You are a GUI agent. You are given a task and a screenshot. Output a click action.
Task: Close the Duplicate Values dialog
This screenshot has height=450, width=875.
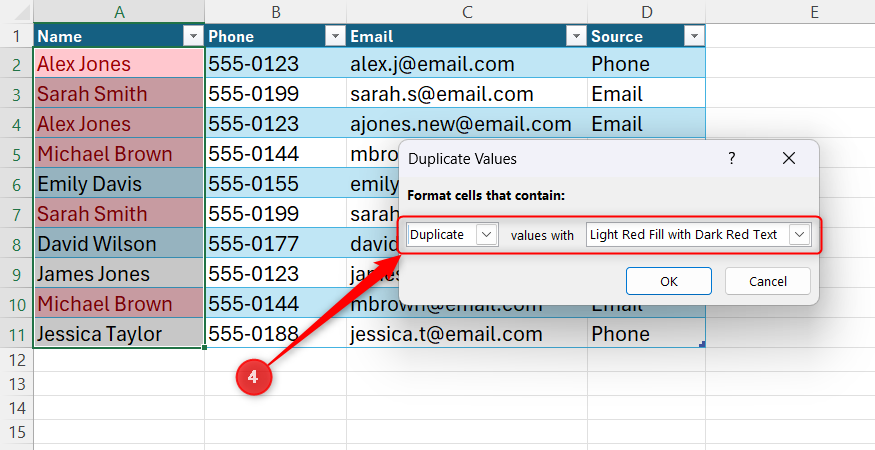789,159
